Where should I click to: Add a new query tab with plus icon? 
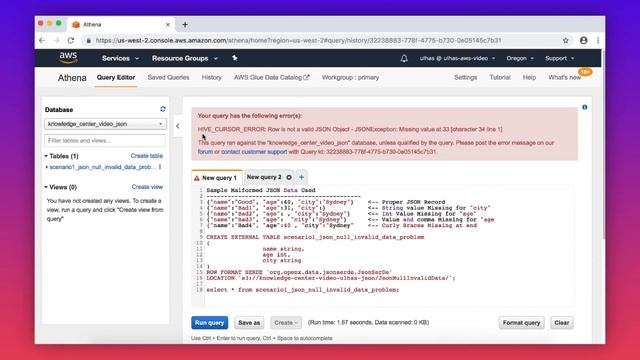click(x=301, y=177)
